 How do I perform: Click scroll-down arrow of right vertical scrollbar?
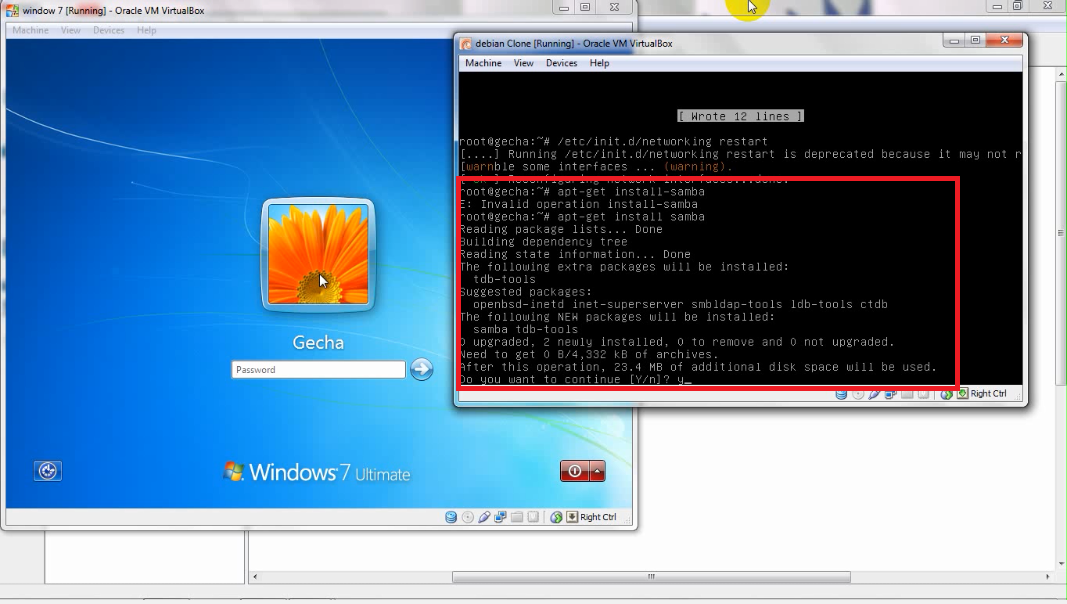point(1062,564)
